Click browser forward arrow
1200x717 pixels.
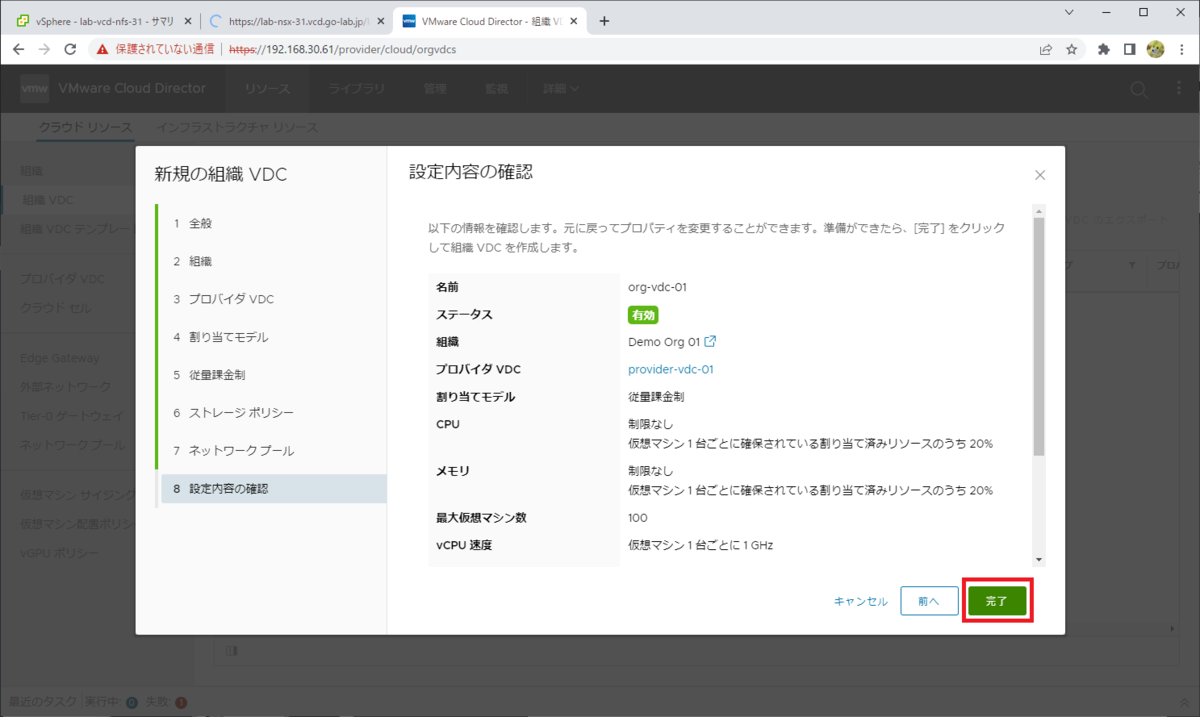(44, 49)
